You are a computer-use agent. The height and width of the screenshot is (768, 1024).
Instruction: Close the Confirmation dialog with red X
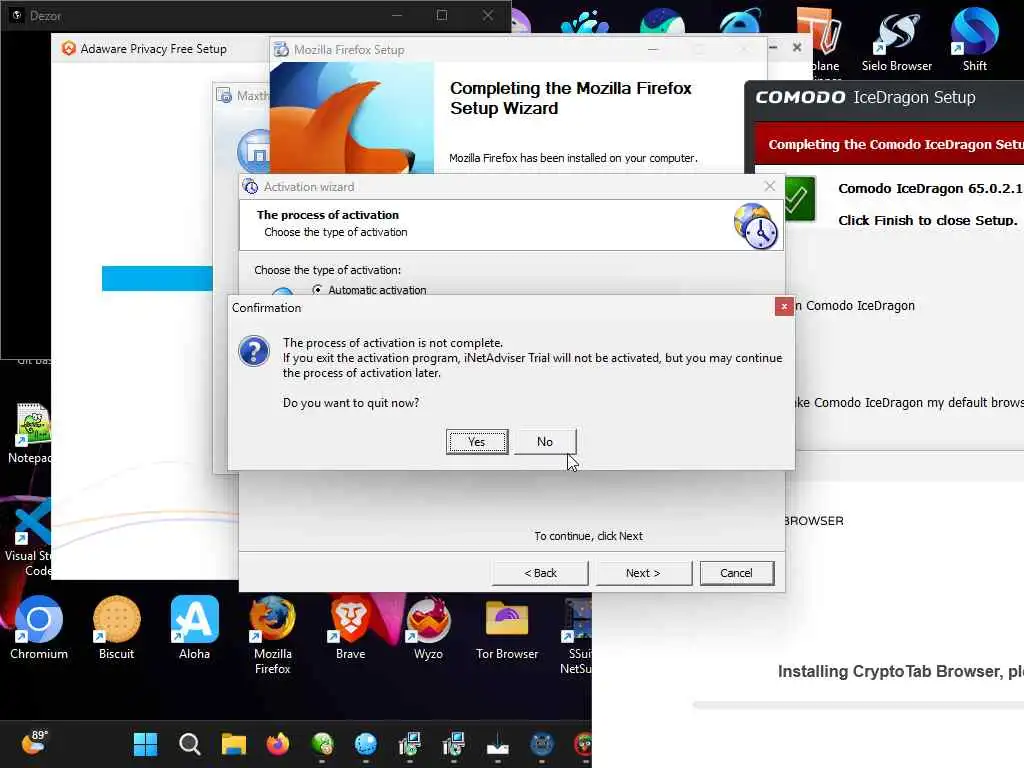pos(784,306)
